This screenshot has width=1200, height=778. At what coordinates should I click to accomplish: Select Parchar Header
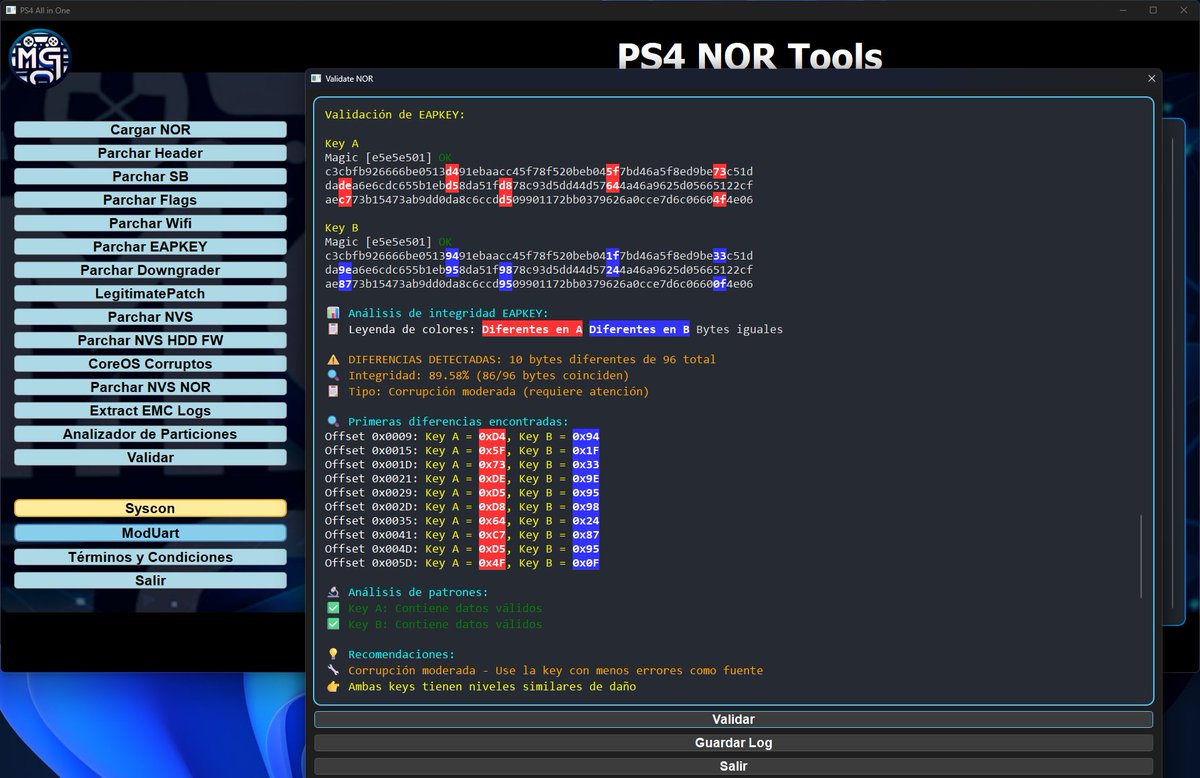[x=150, y=153]
